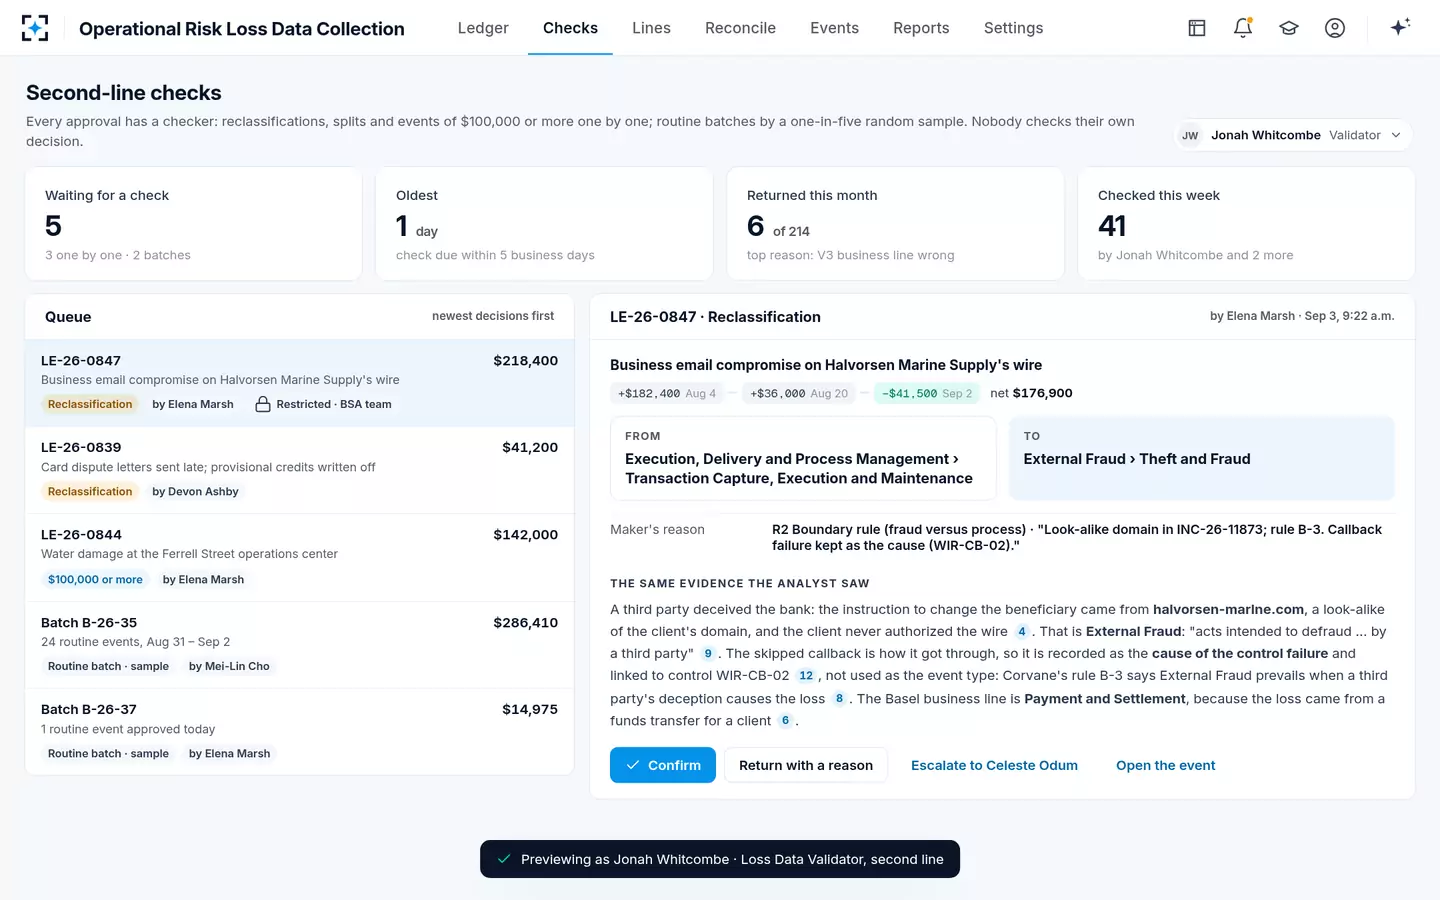Click the app logo icon
The height and width of the screenshot is (900, 1440).
[35, 28]
